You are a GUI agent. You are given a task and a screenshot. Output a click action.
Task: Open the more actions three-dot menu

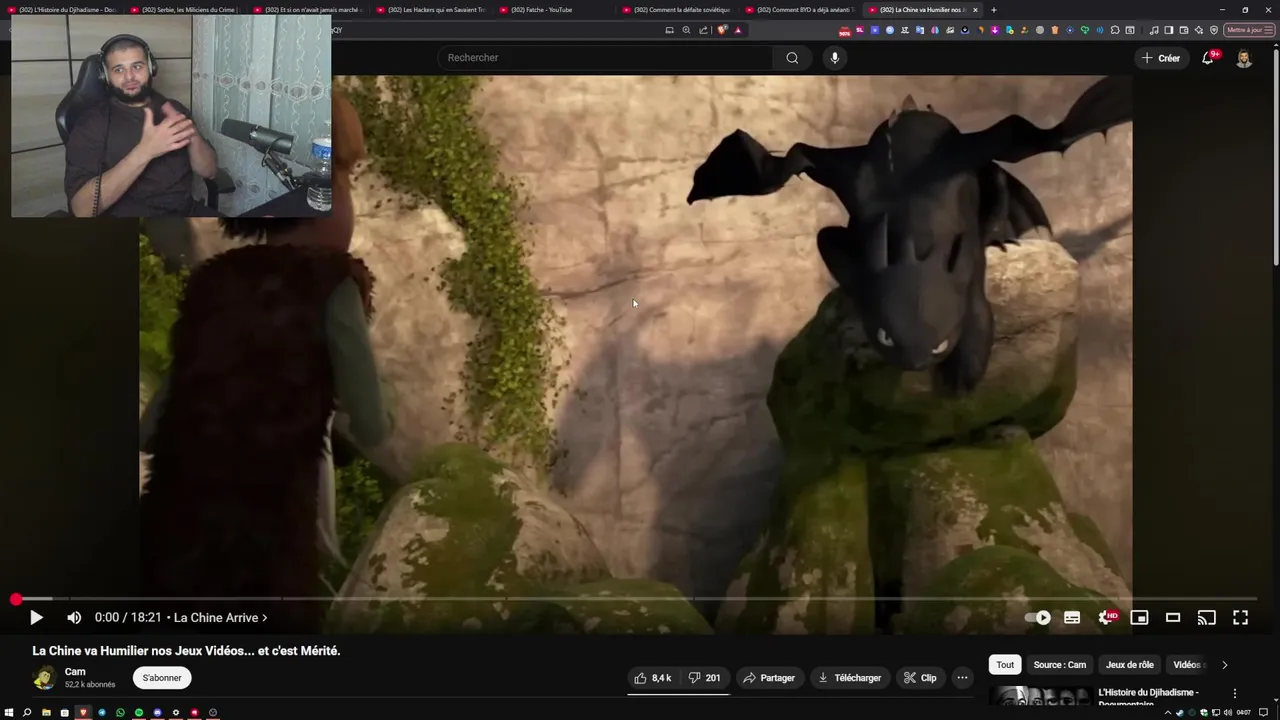tap(962, 678)
